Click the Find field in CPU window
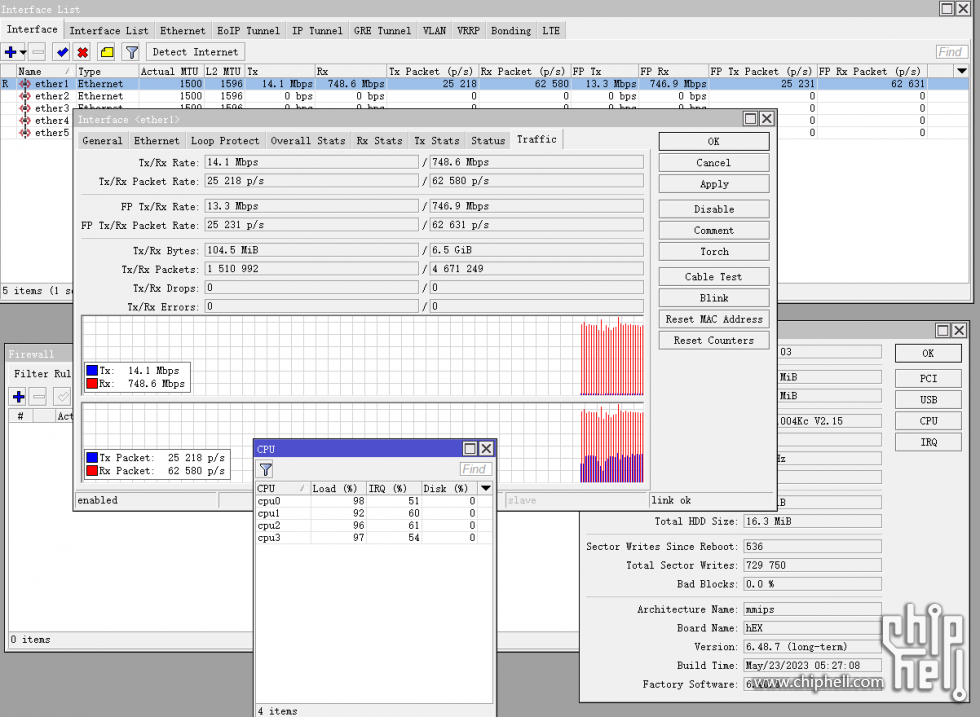The image size is (980, 717). pos(476,469)
